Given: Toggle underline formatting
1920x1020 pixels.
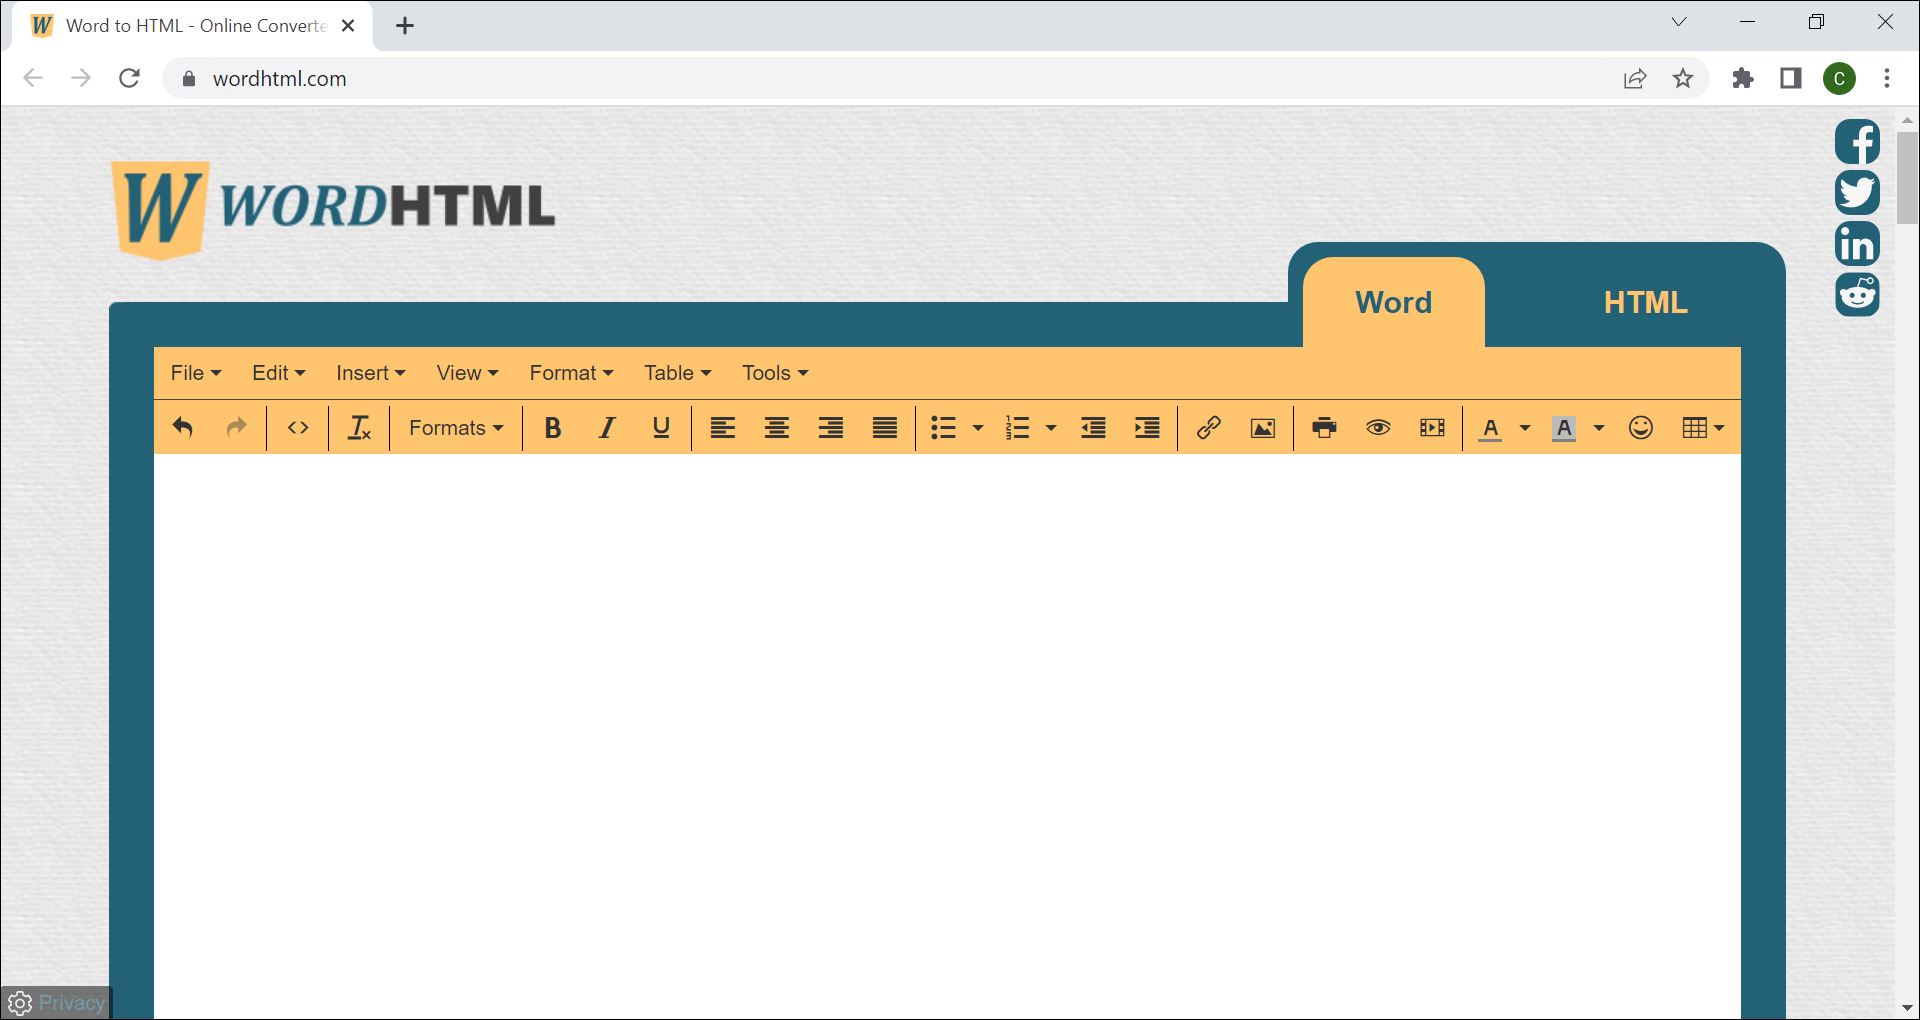Looking at the screenshot, I should (661, 428).
